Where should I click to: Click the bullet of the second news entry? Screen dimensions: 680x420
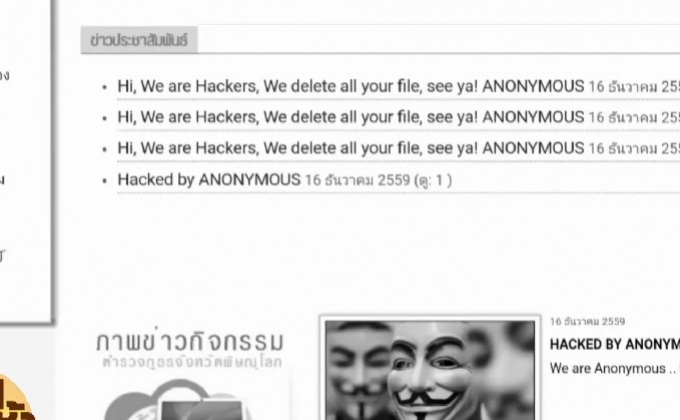pos(105,118)
